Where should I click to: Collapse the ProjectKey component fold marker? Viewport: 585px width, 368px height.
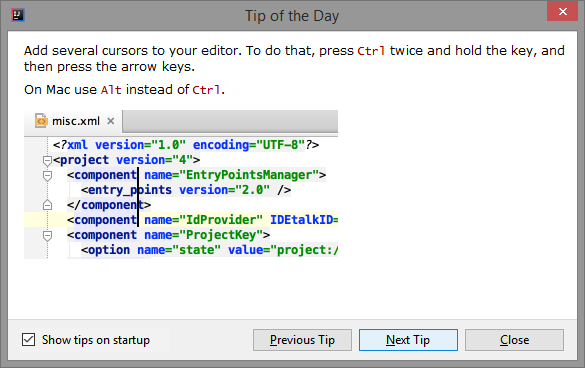(47, 236)
